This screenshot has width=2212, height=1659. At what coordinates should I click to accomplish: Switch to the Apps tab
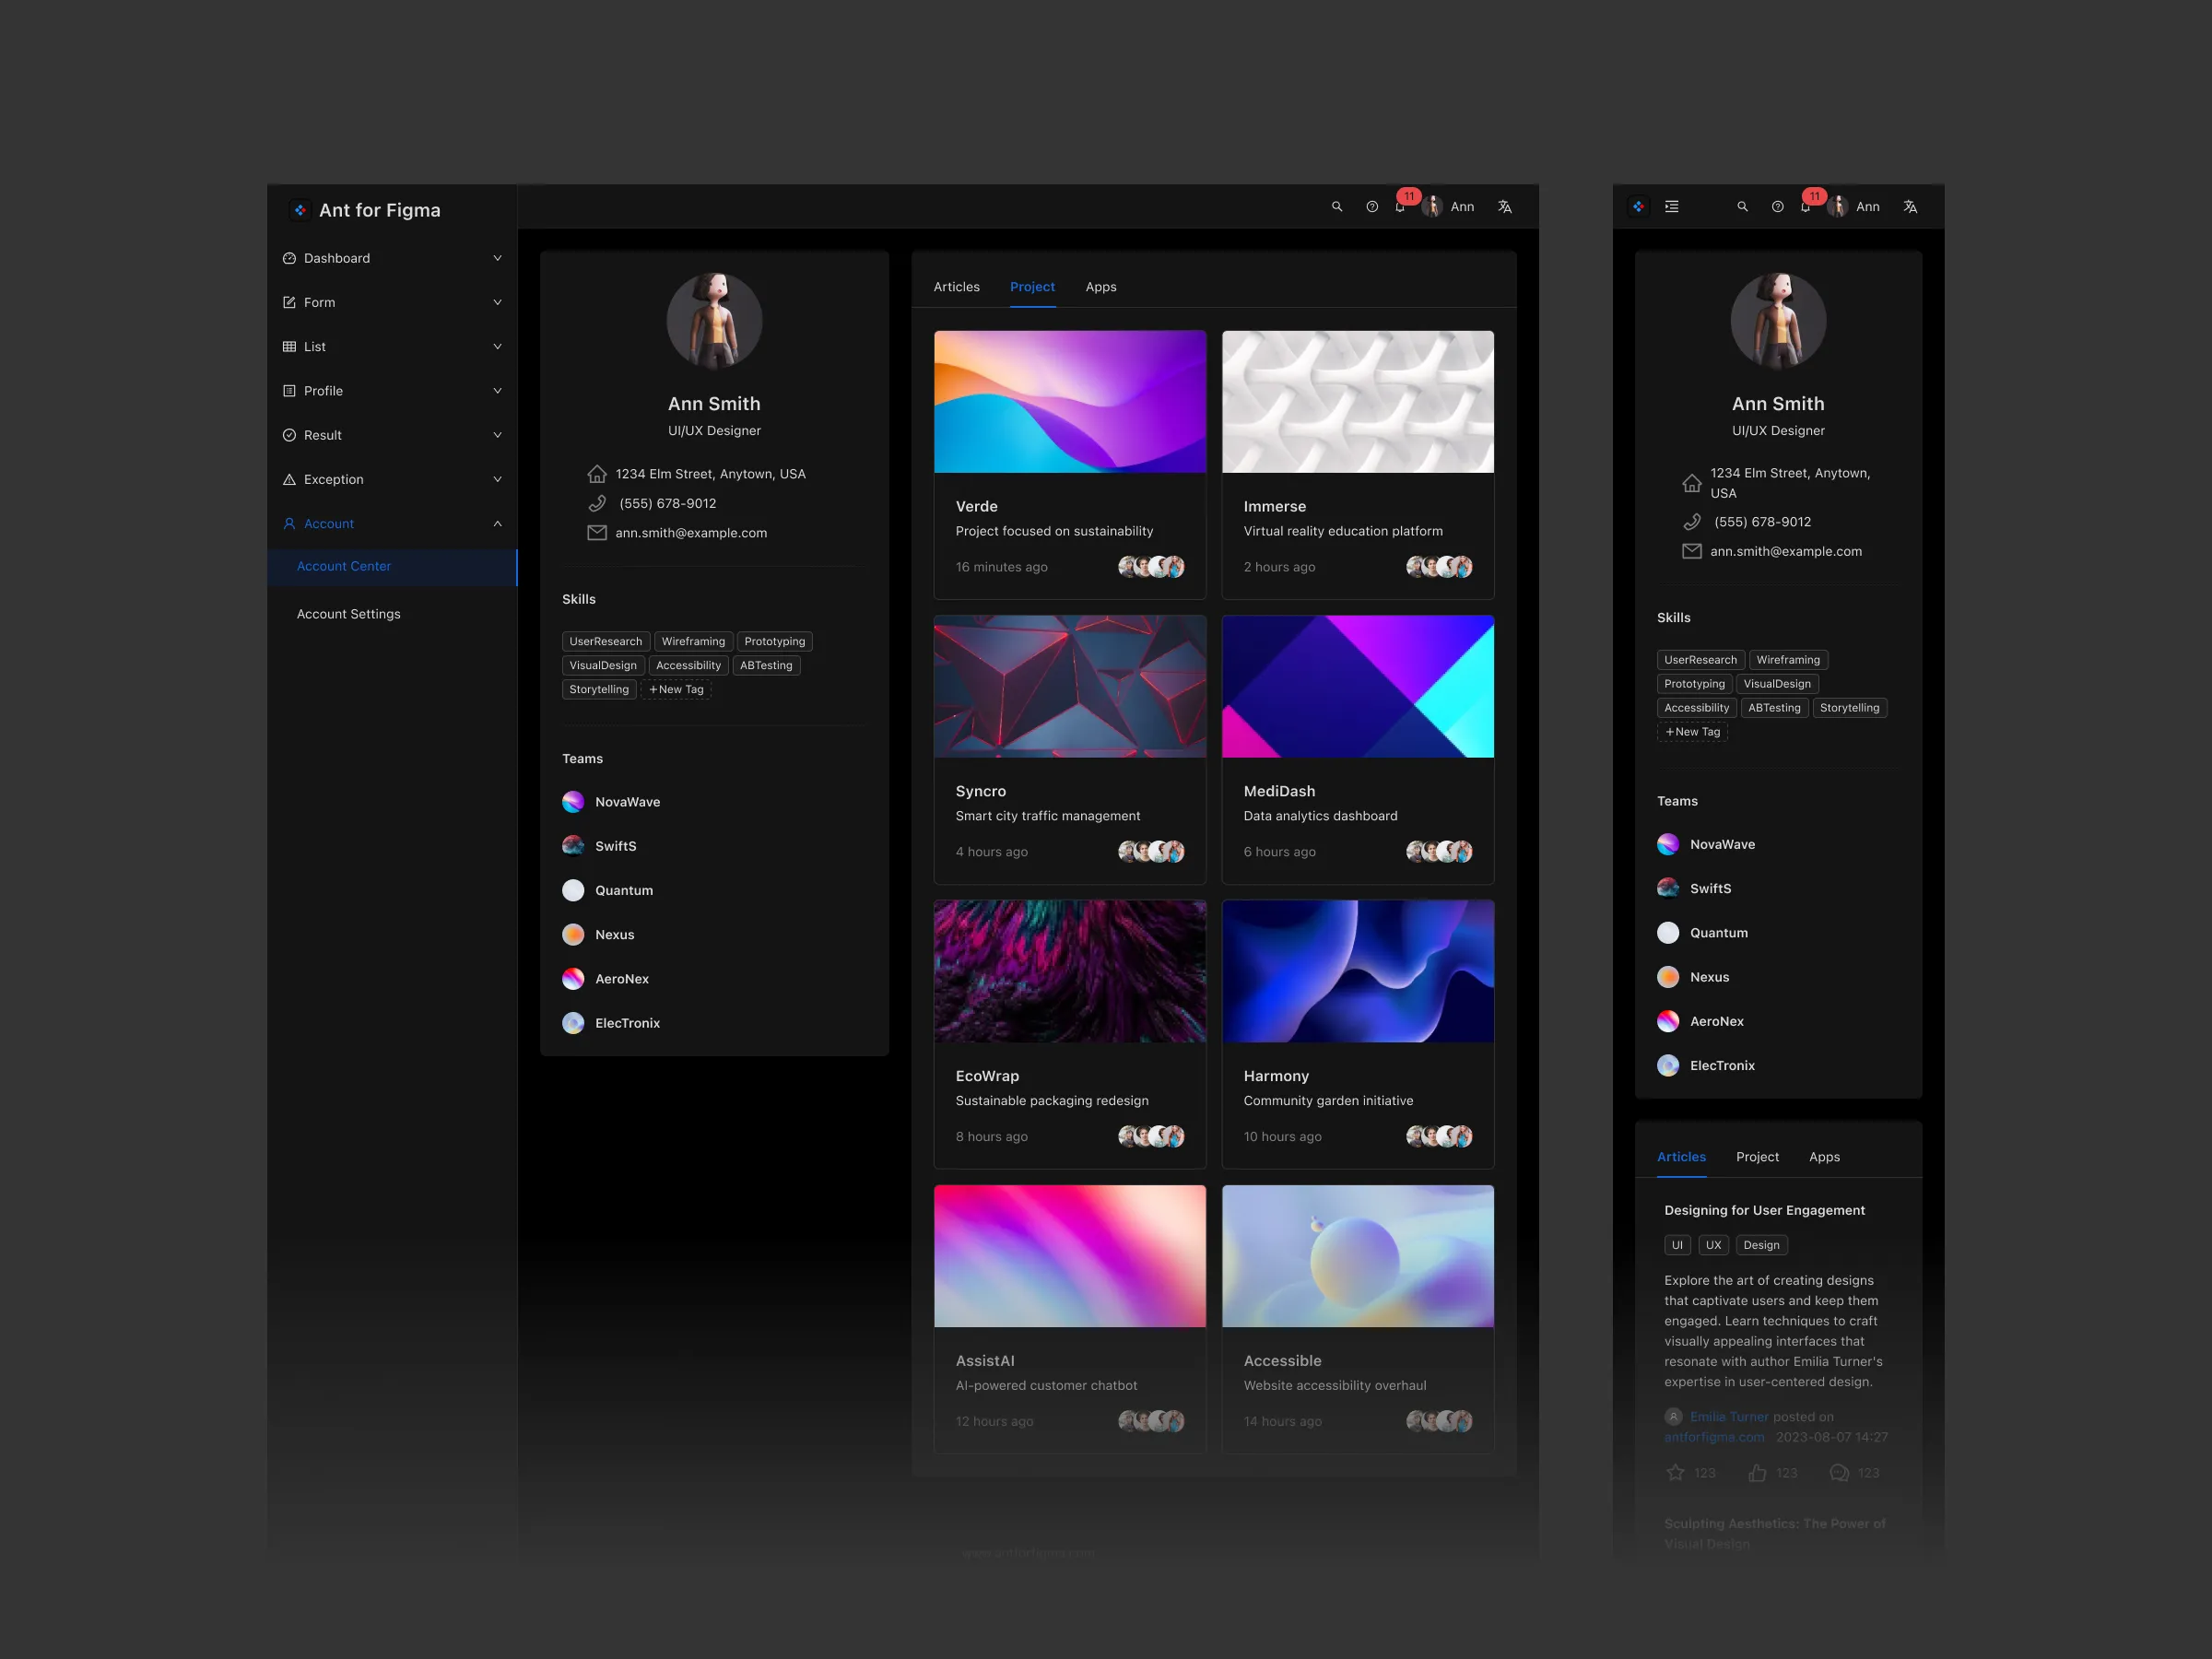(x=1100, y=287)
